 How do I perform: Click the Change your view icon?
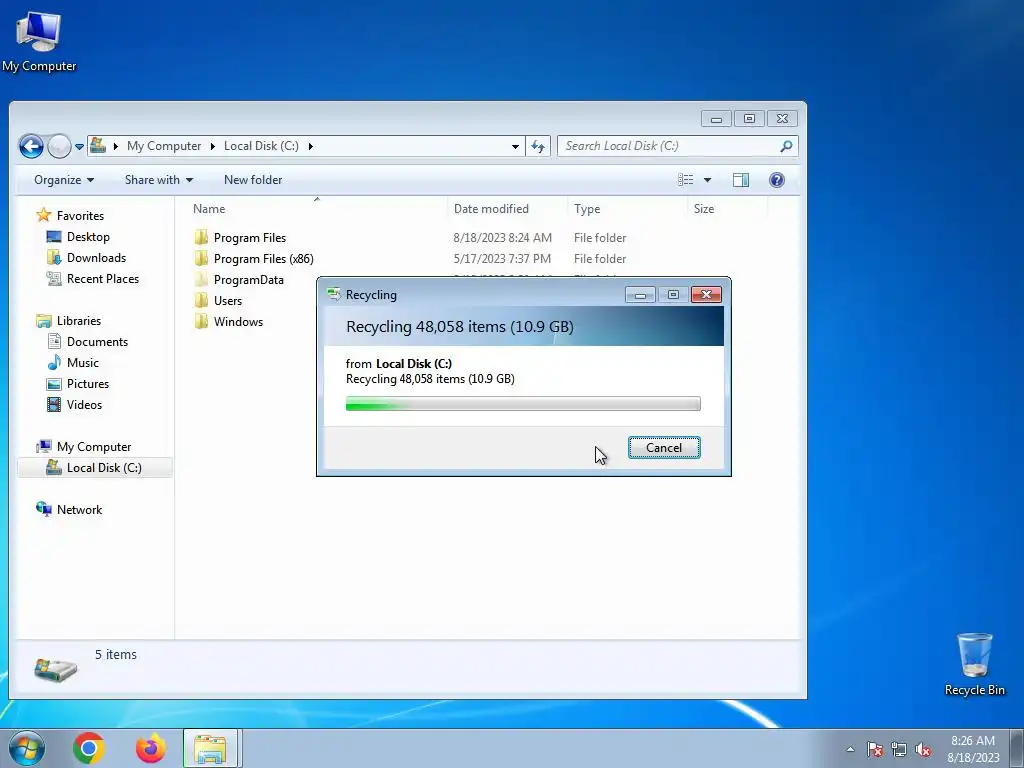(x=685, y=180)
